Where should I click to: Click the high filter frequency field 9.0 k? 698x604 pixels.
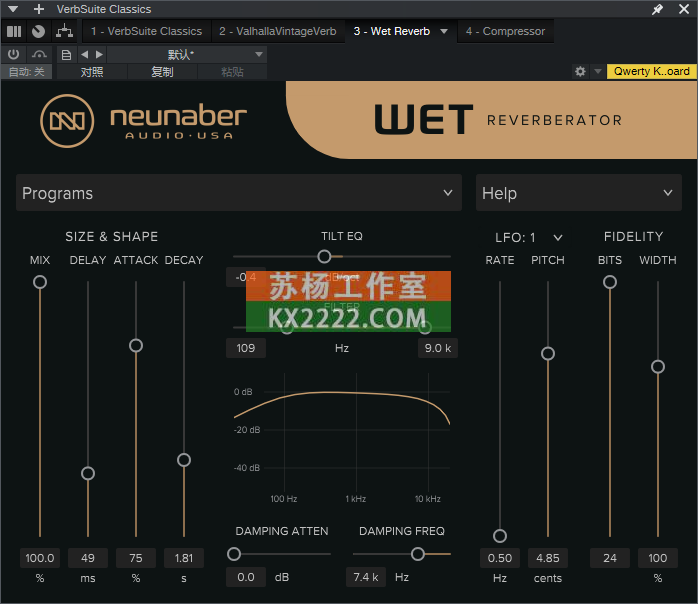coord(438,348)
